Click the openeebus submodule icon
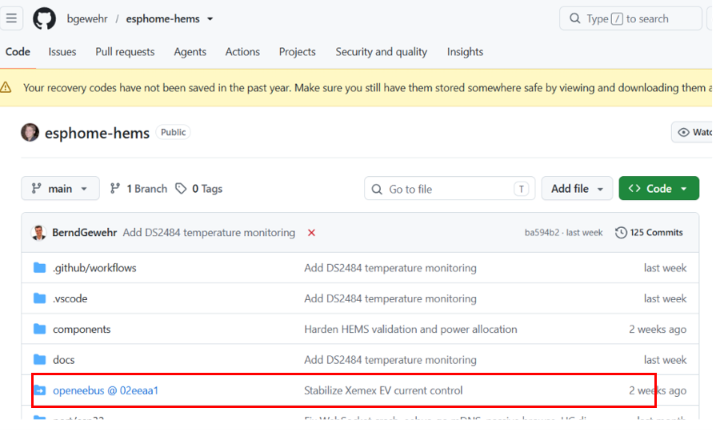Image resolution: width=713 pixels, height=430 pixels. pos(40,390)
